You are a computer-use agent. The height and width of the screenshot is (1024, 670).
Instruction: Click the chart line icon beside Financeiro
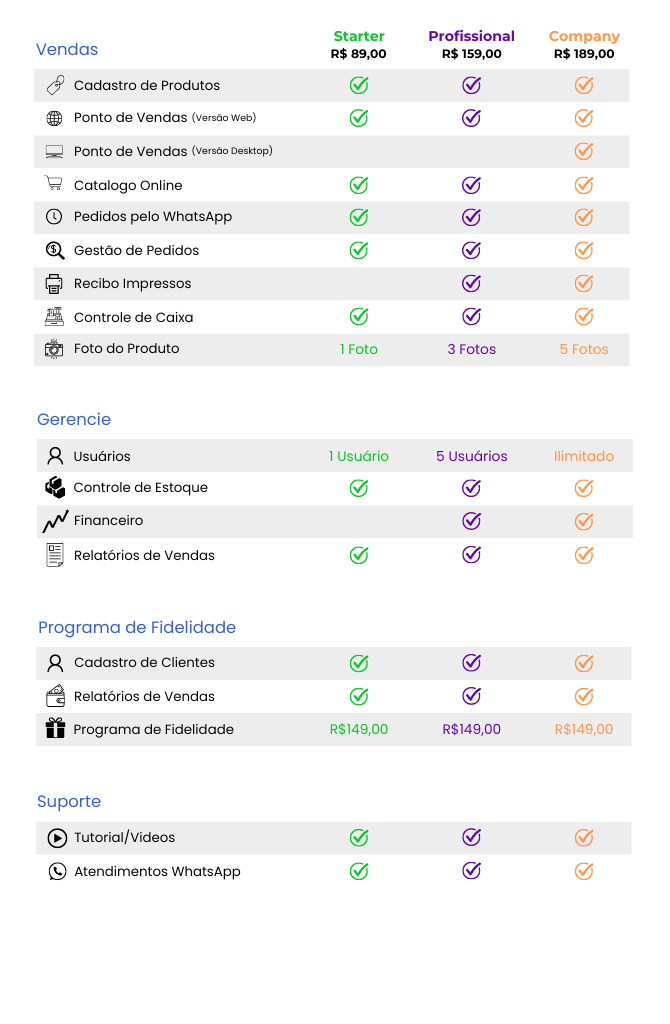[55, 521]
